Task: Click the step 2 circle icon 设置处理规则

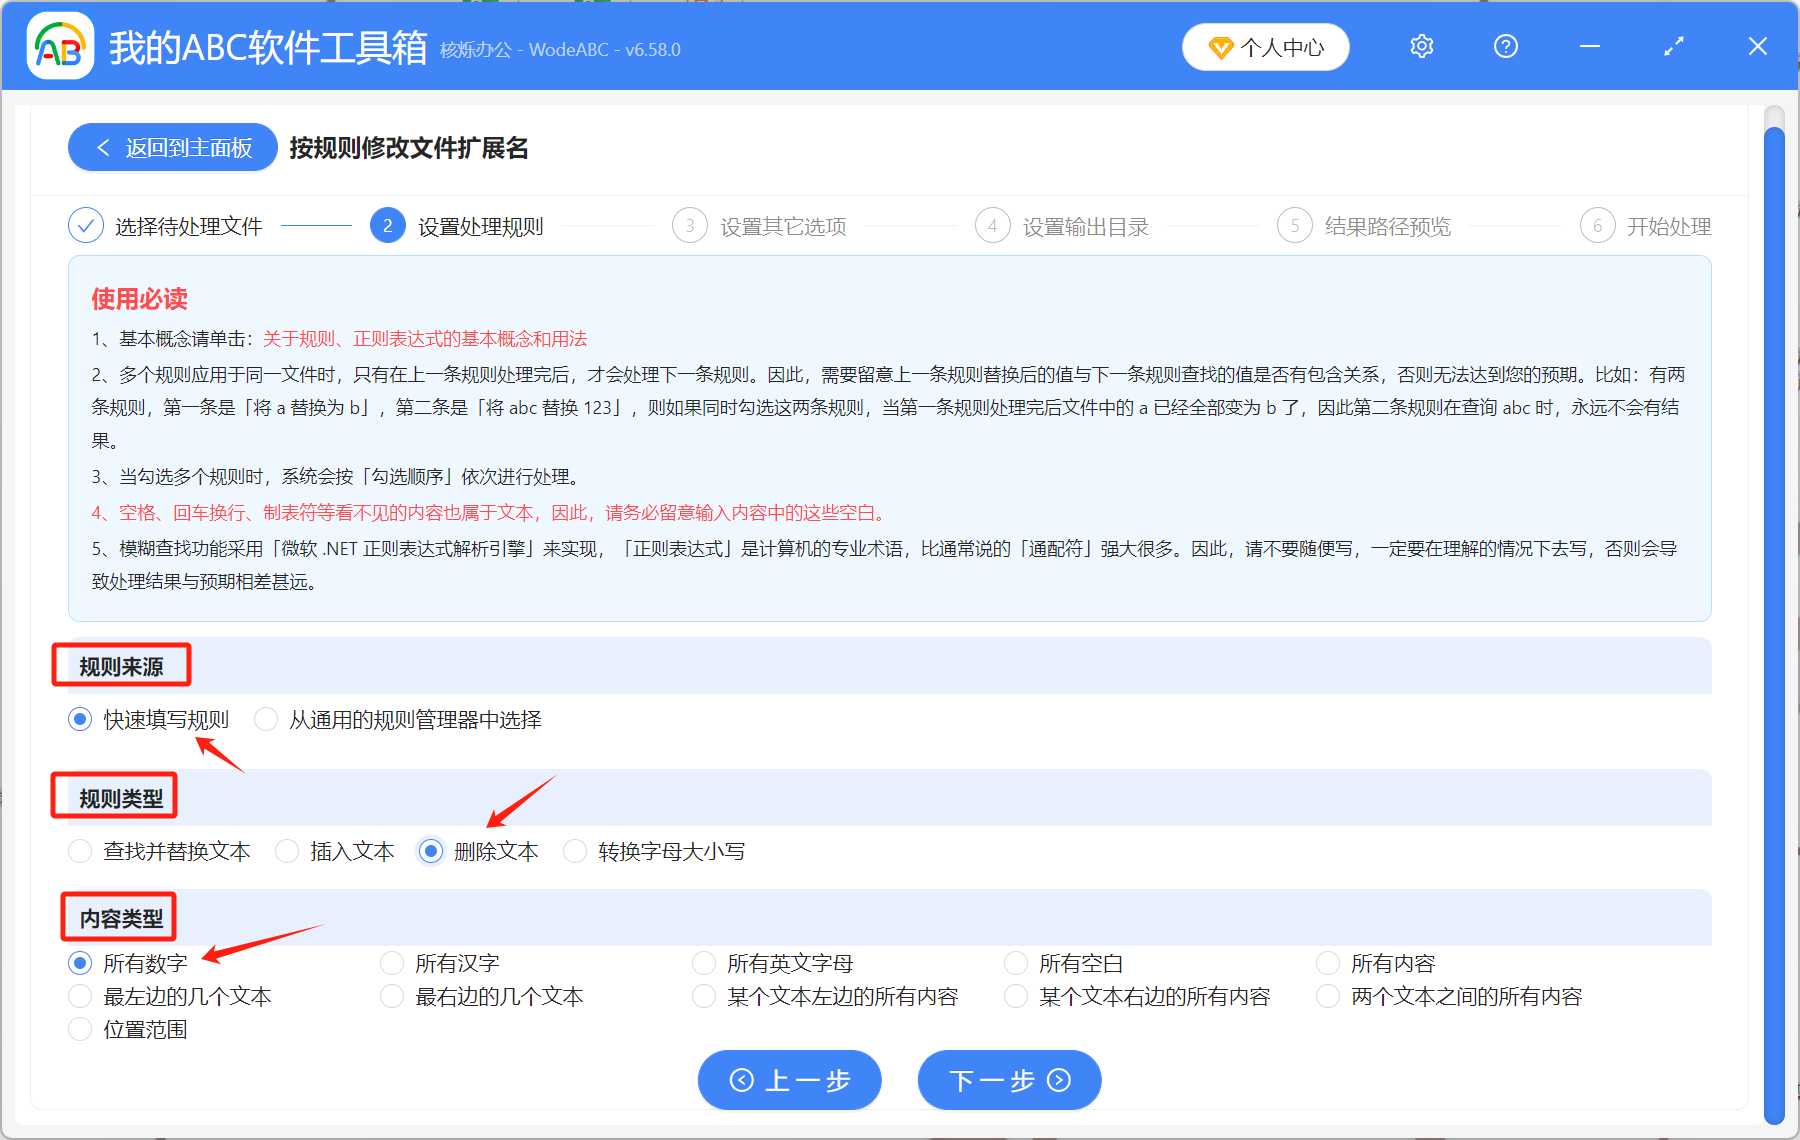Action: (387, 225)
